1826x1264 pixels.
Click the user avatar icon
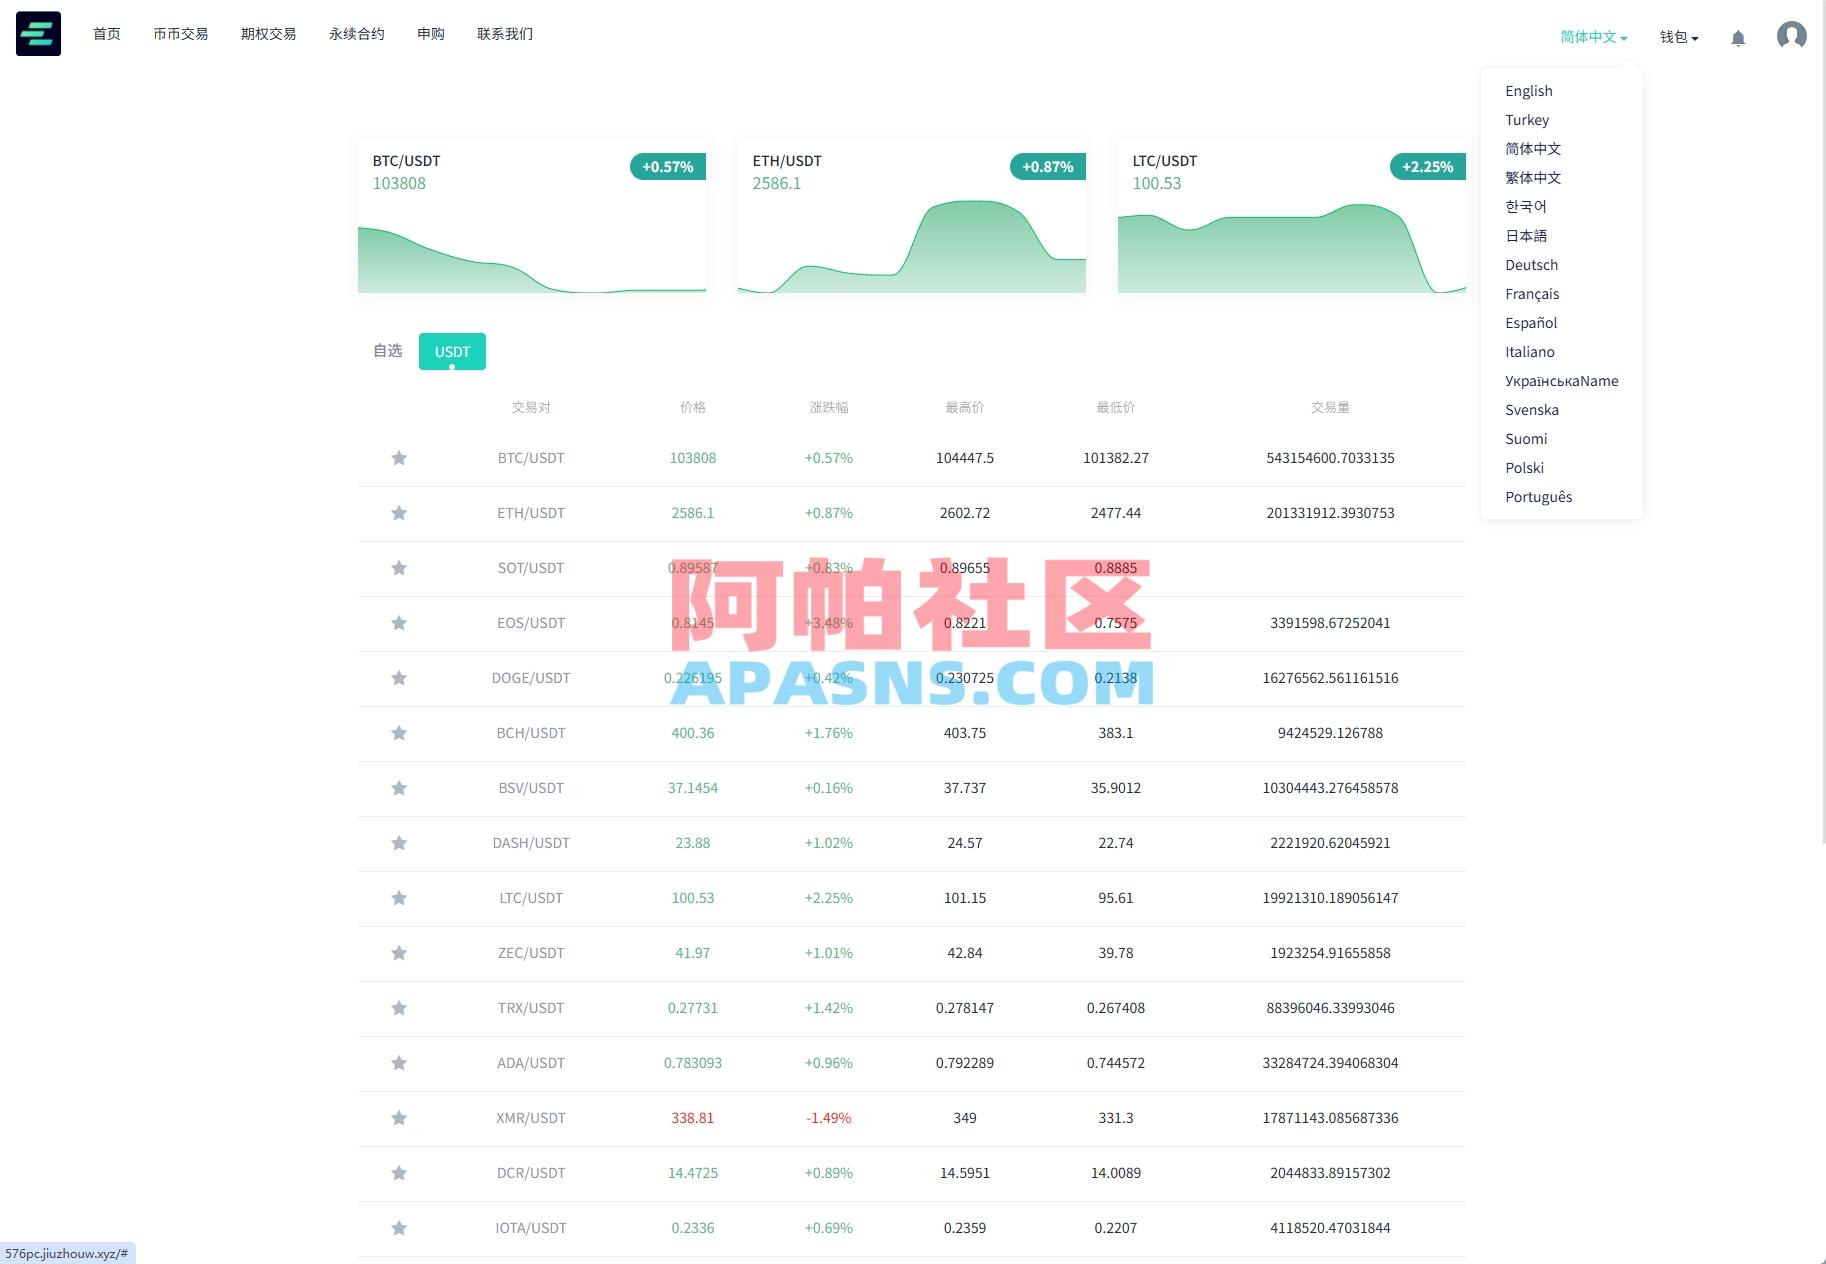[x=1791, y=36]
